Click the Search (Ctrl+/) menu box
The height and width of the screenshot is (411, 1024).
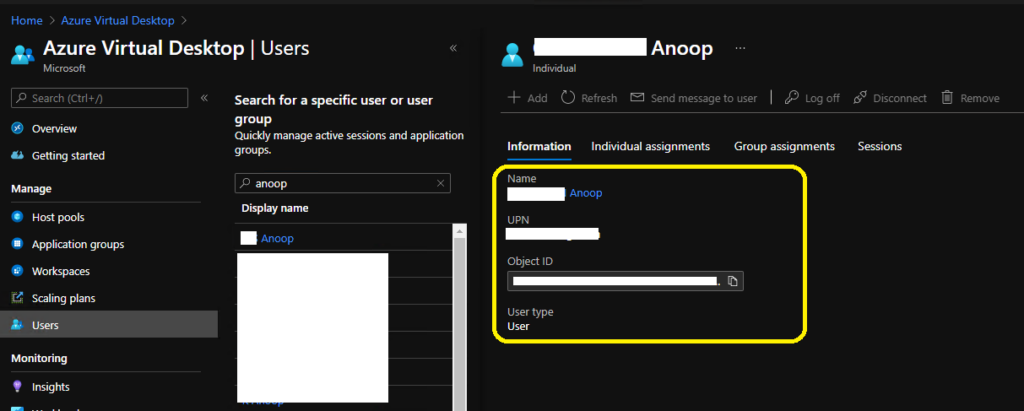click(x=99, y=98)
